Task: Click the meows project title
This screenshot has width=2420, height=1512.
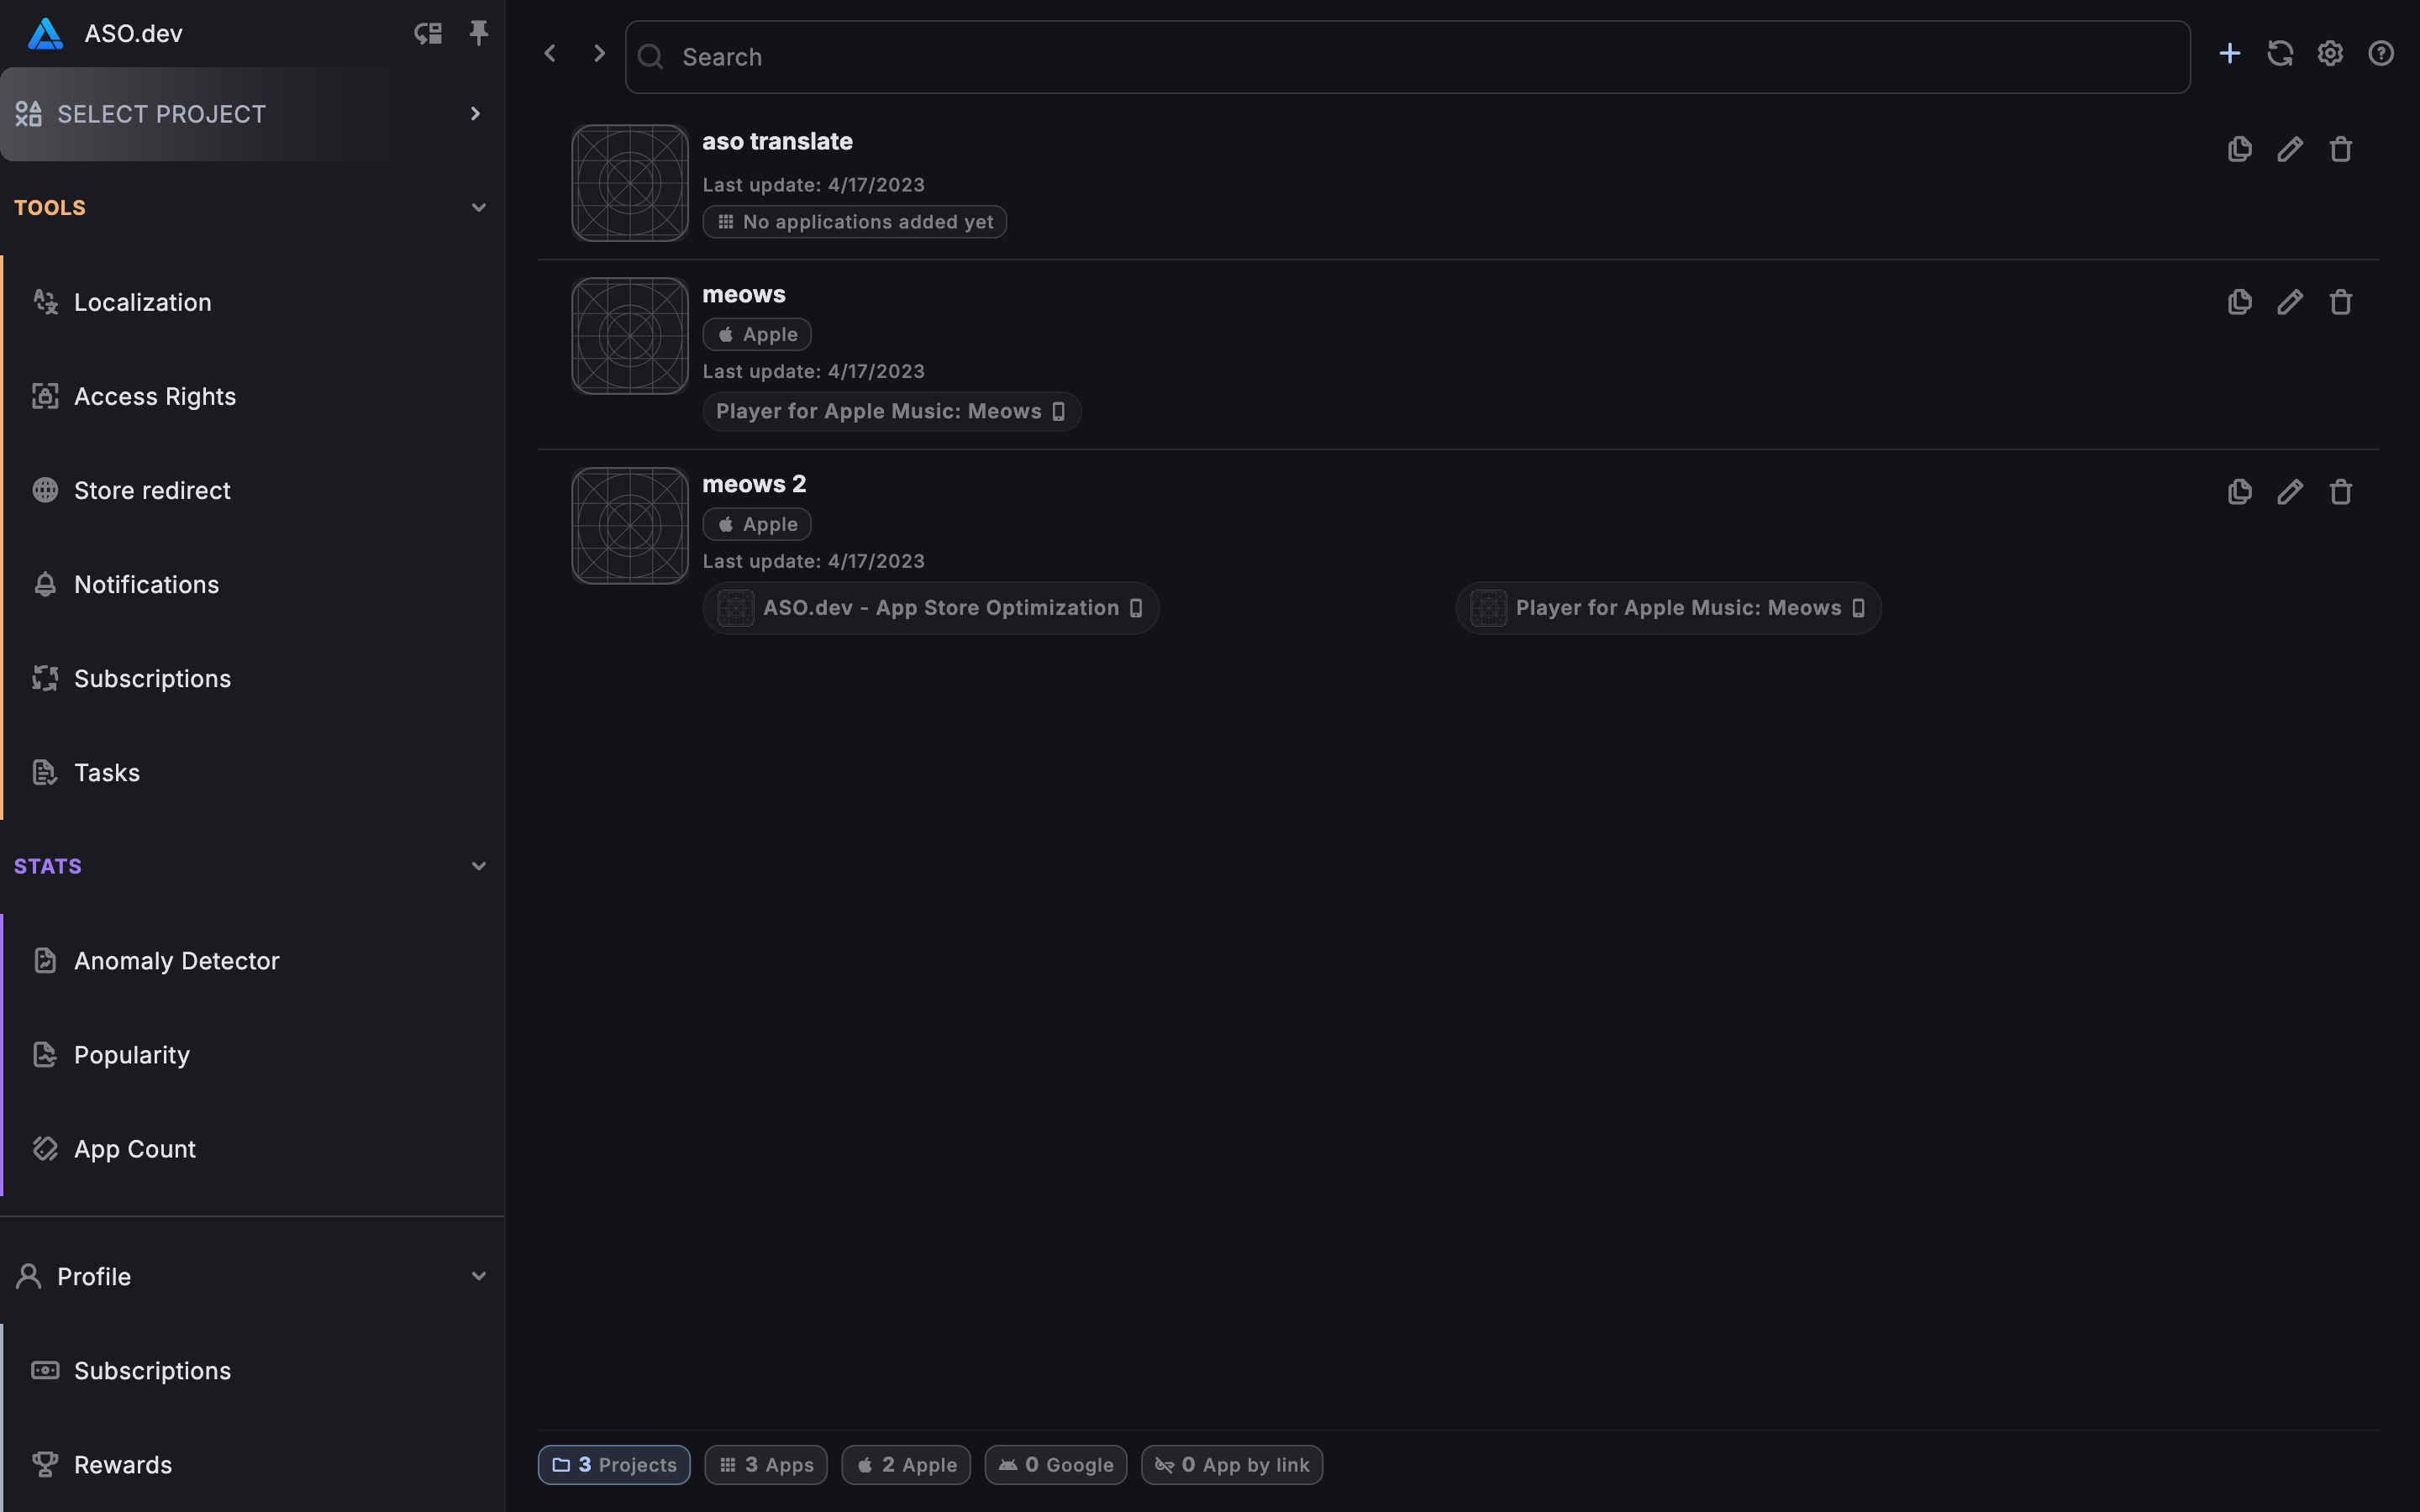Action: (x=744, y=295)
